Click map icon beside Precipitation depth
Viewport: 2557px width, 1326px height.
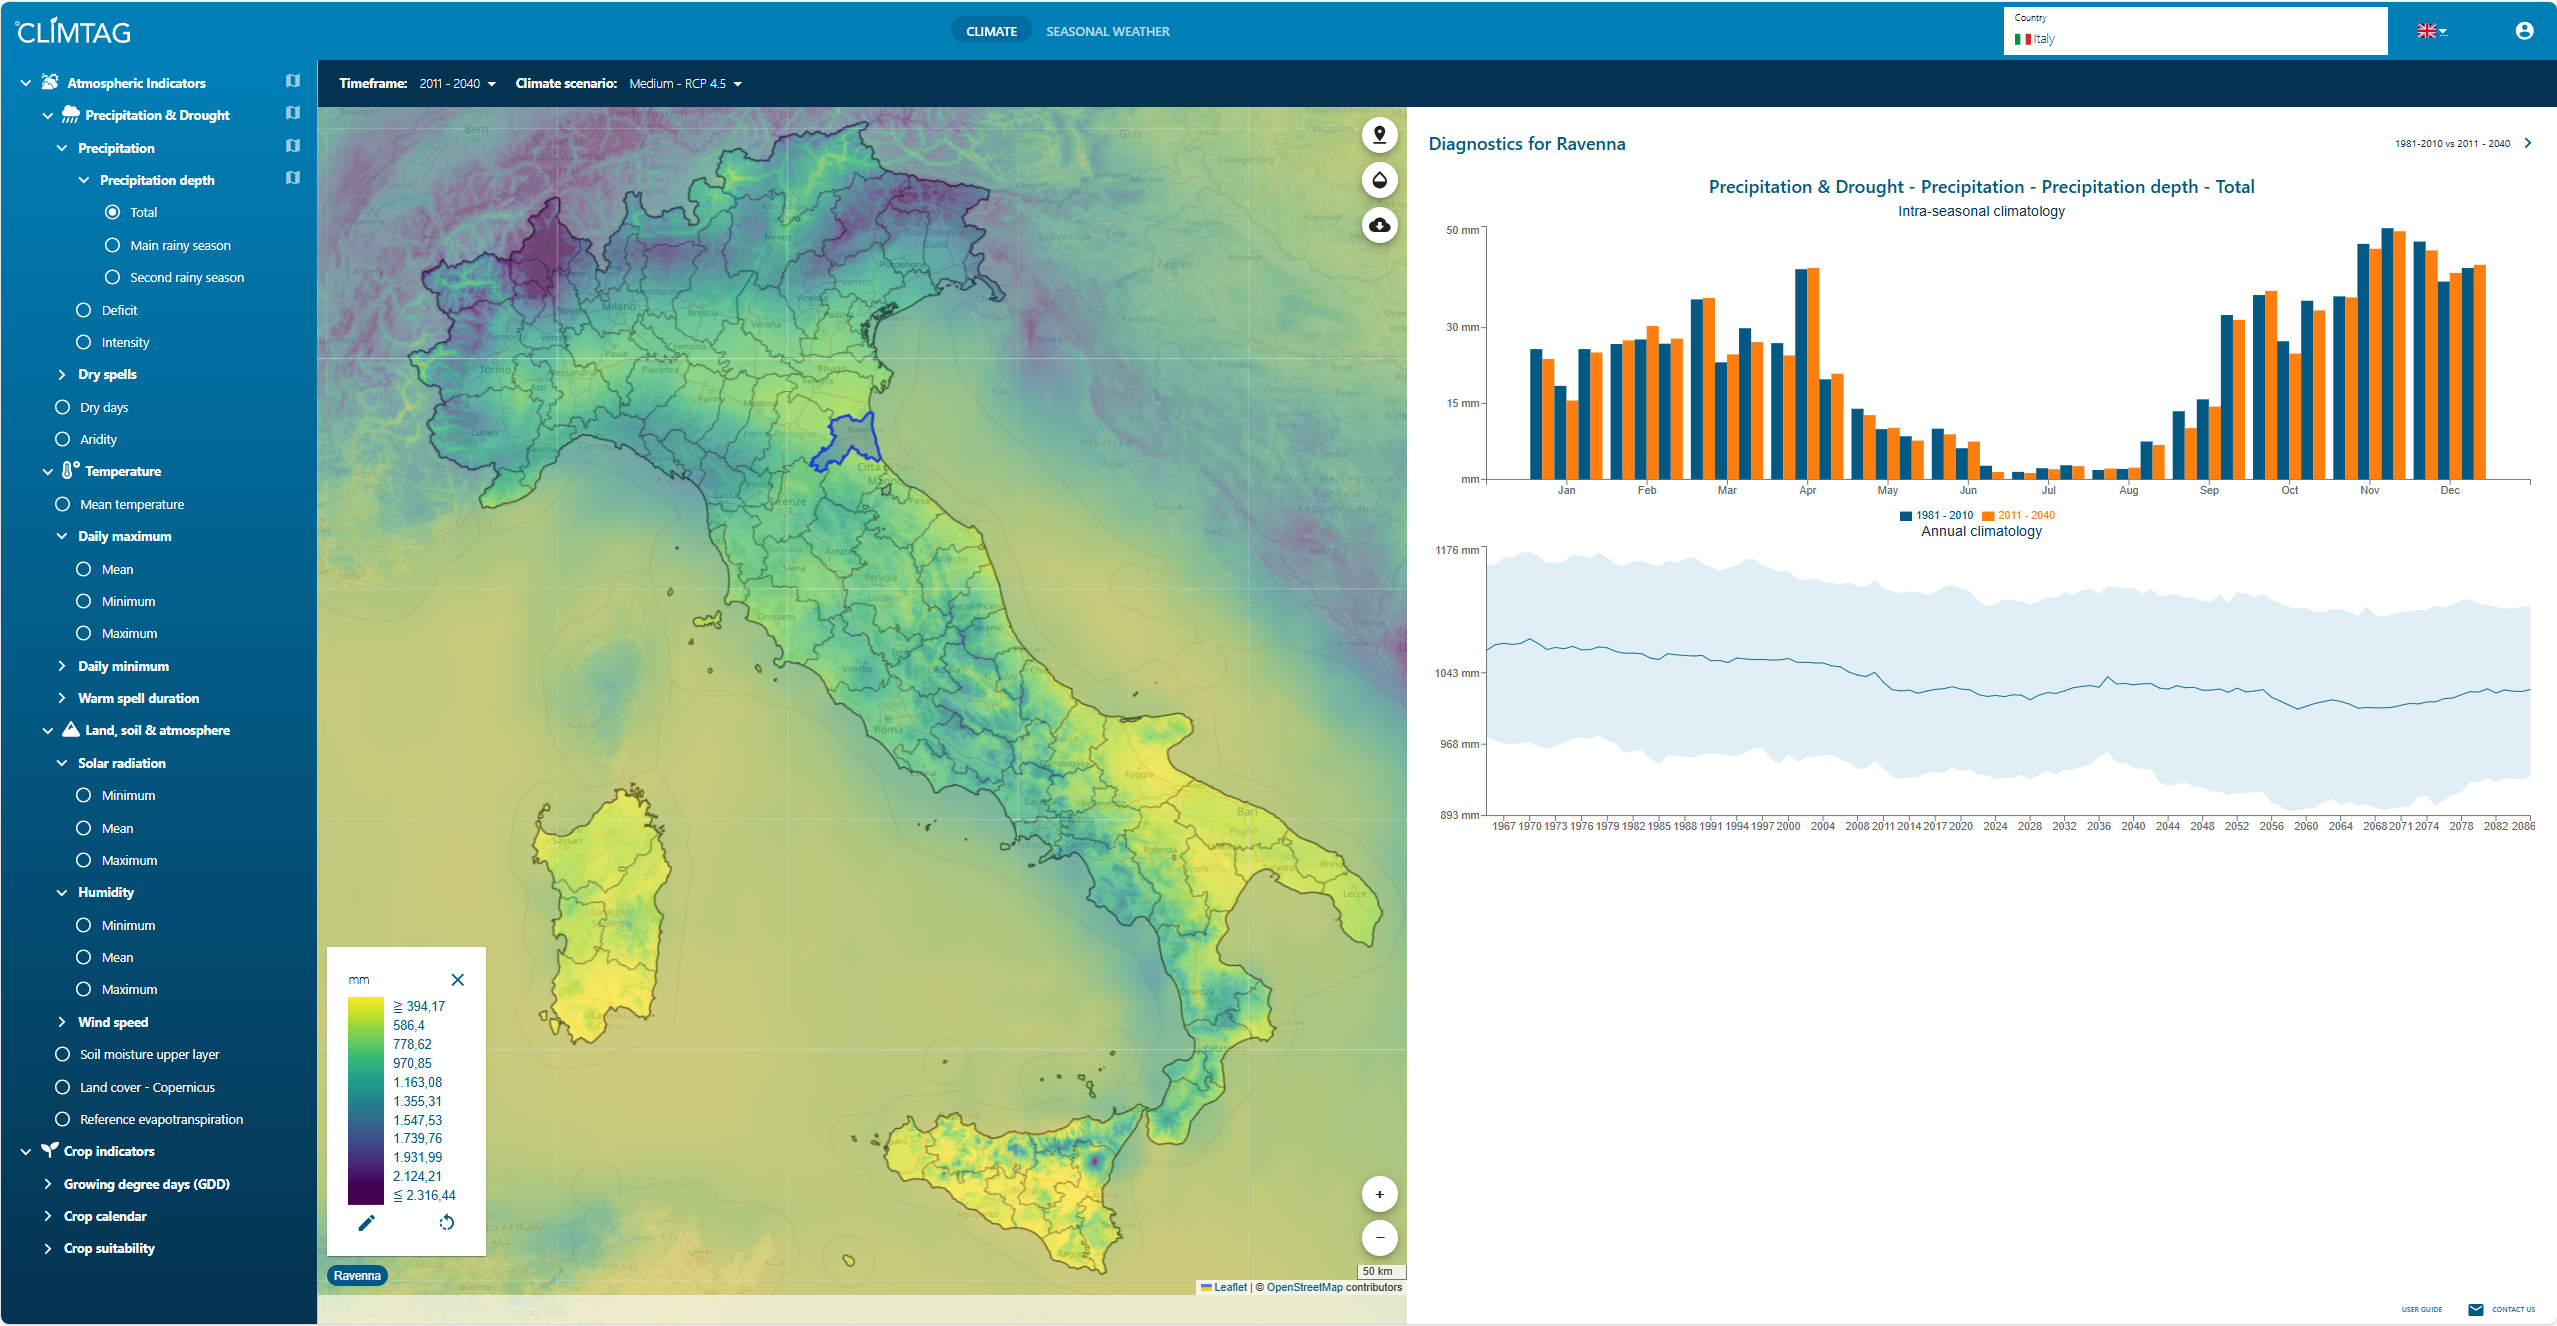[x=292, y=178]
